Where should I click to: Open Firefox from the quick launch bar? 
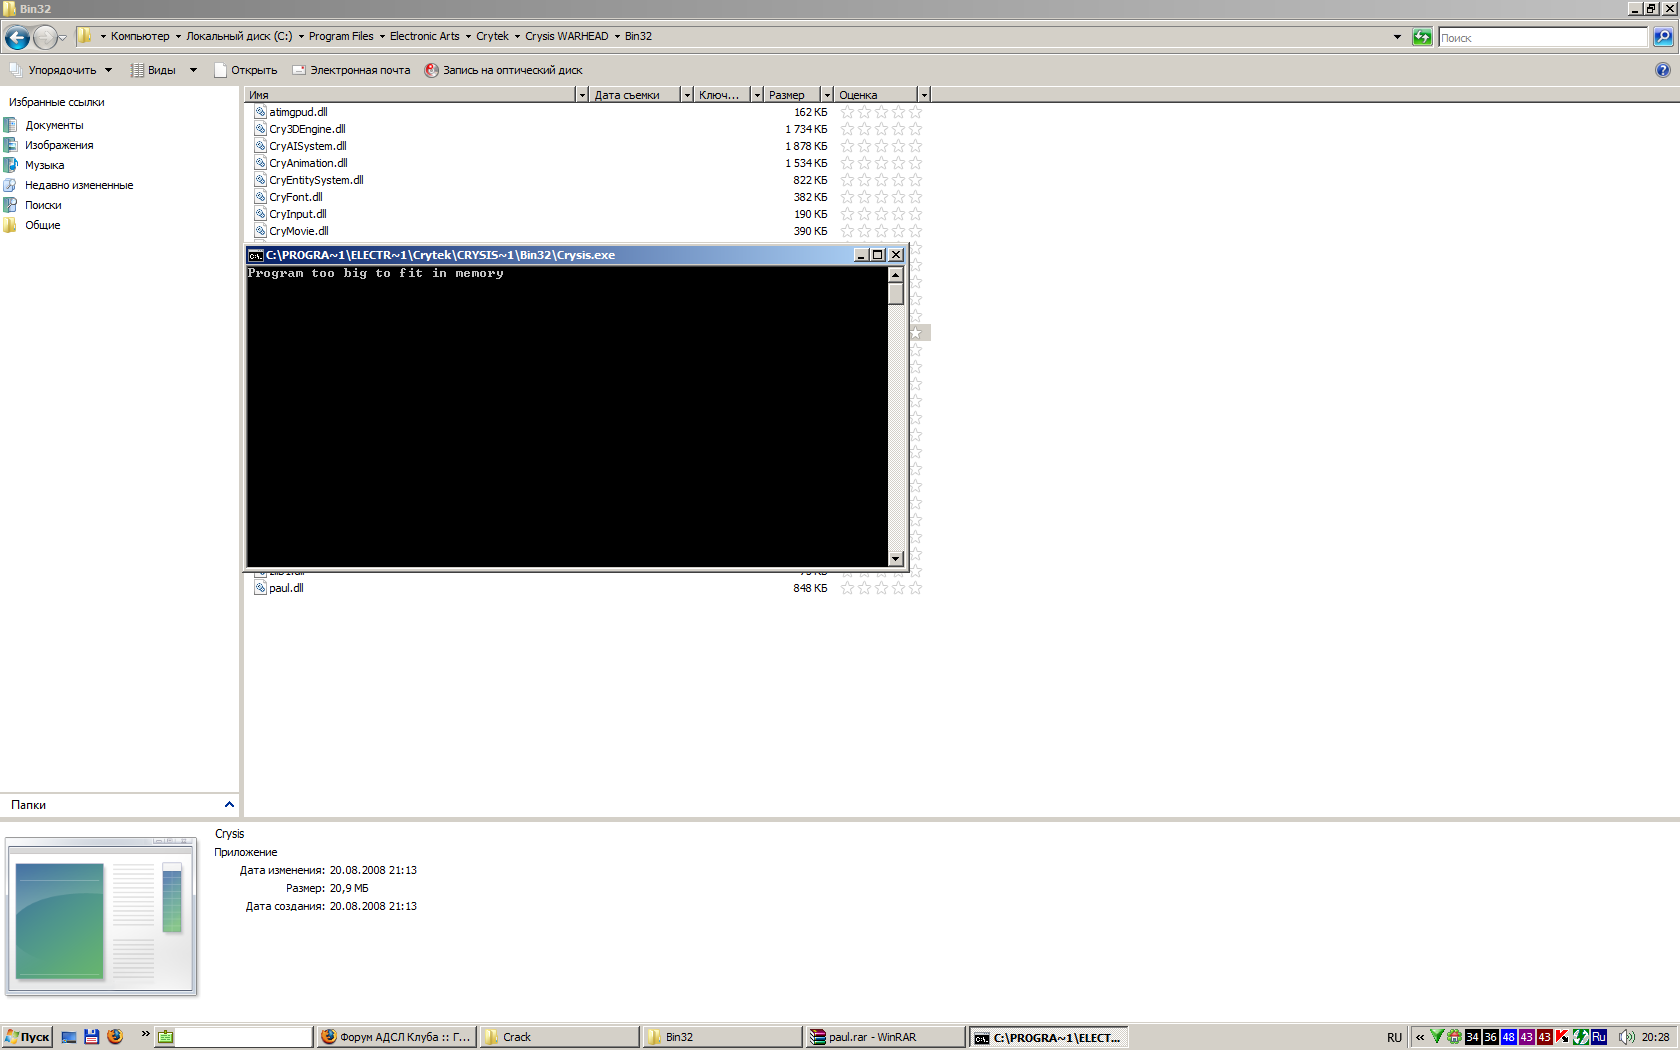tap(115, 1037)
